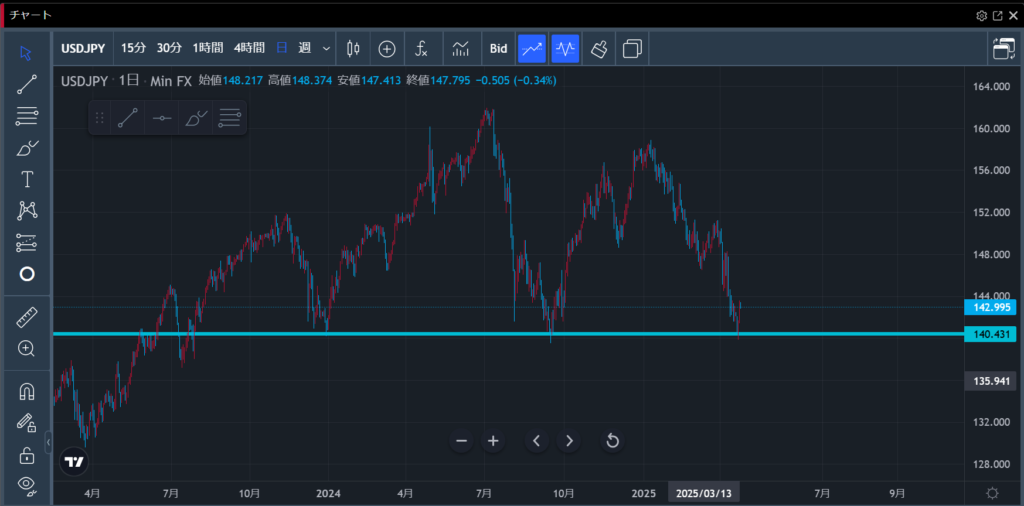Select the cursor arrow tool in left sidebar
1024x506 pixels.
point(26,53)
